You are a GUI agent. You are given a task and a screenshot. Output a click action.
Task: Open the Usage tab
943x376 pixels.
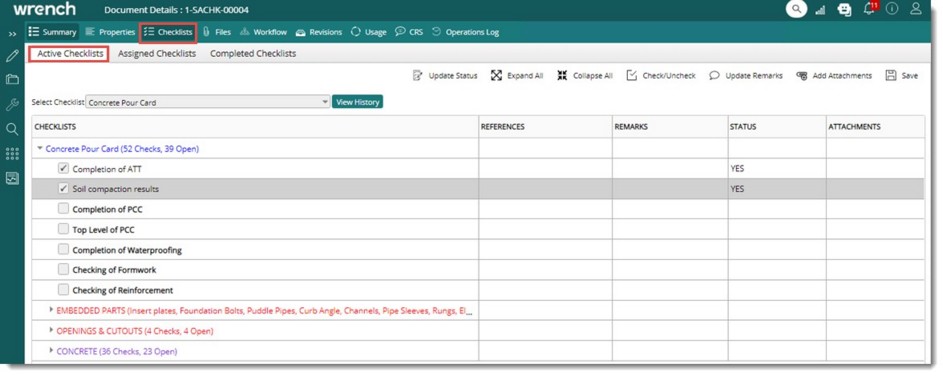(x=368, y=32)
